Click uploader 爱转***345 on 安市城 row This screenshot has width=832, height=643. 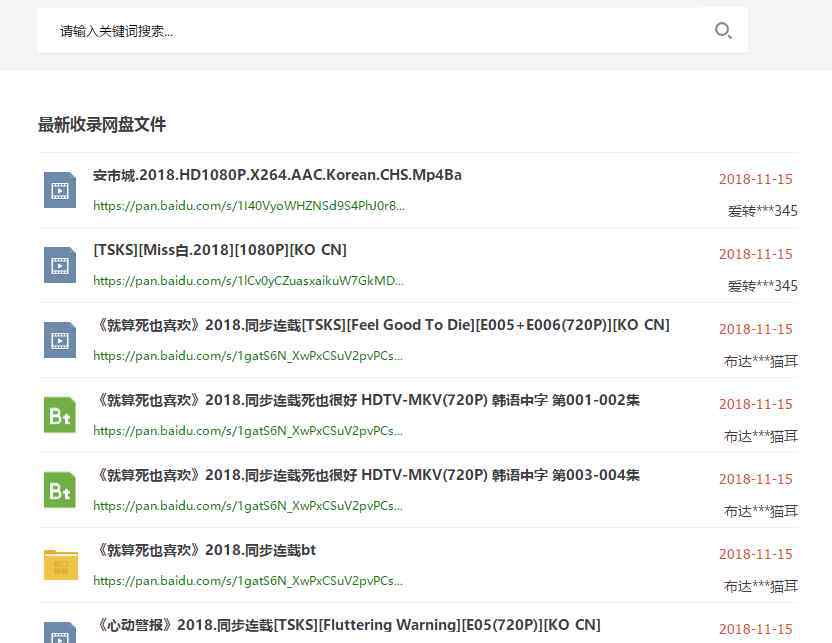point(762,211)
